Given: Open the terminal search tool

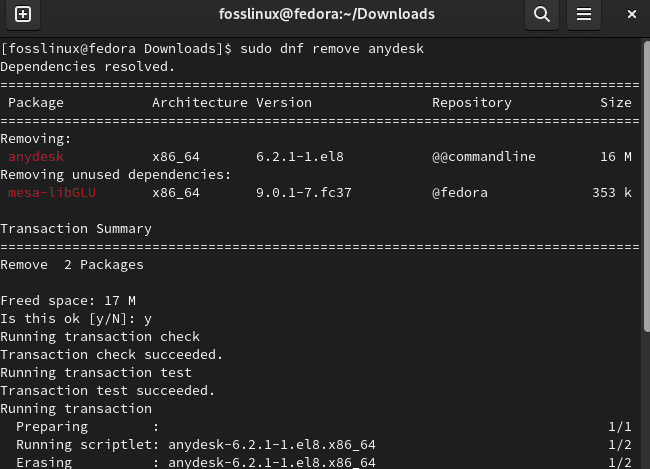Looking at the screenshot, I should [541, 15].
